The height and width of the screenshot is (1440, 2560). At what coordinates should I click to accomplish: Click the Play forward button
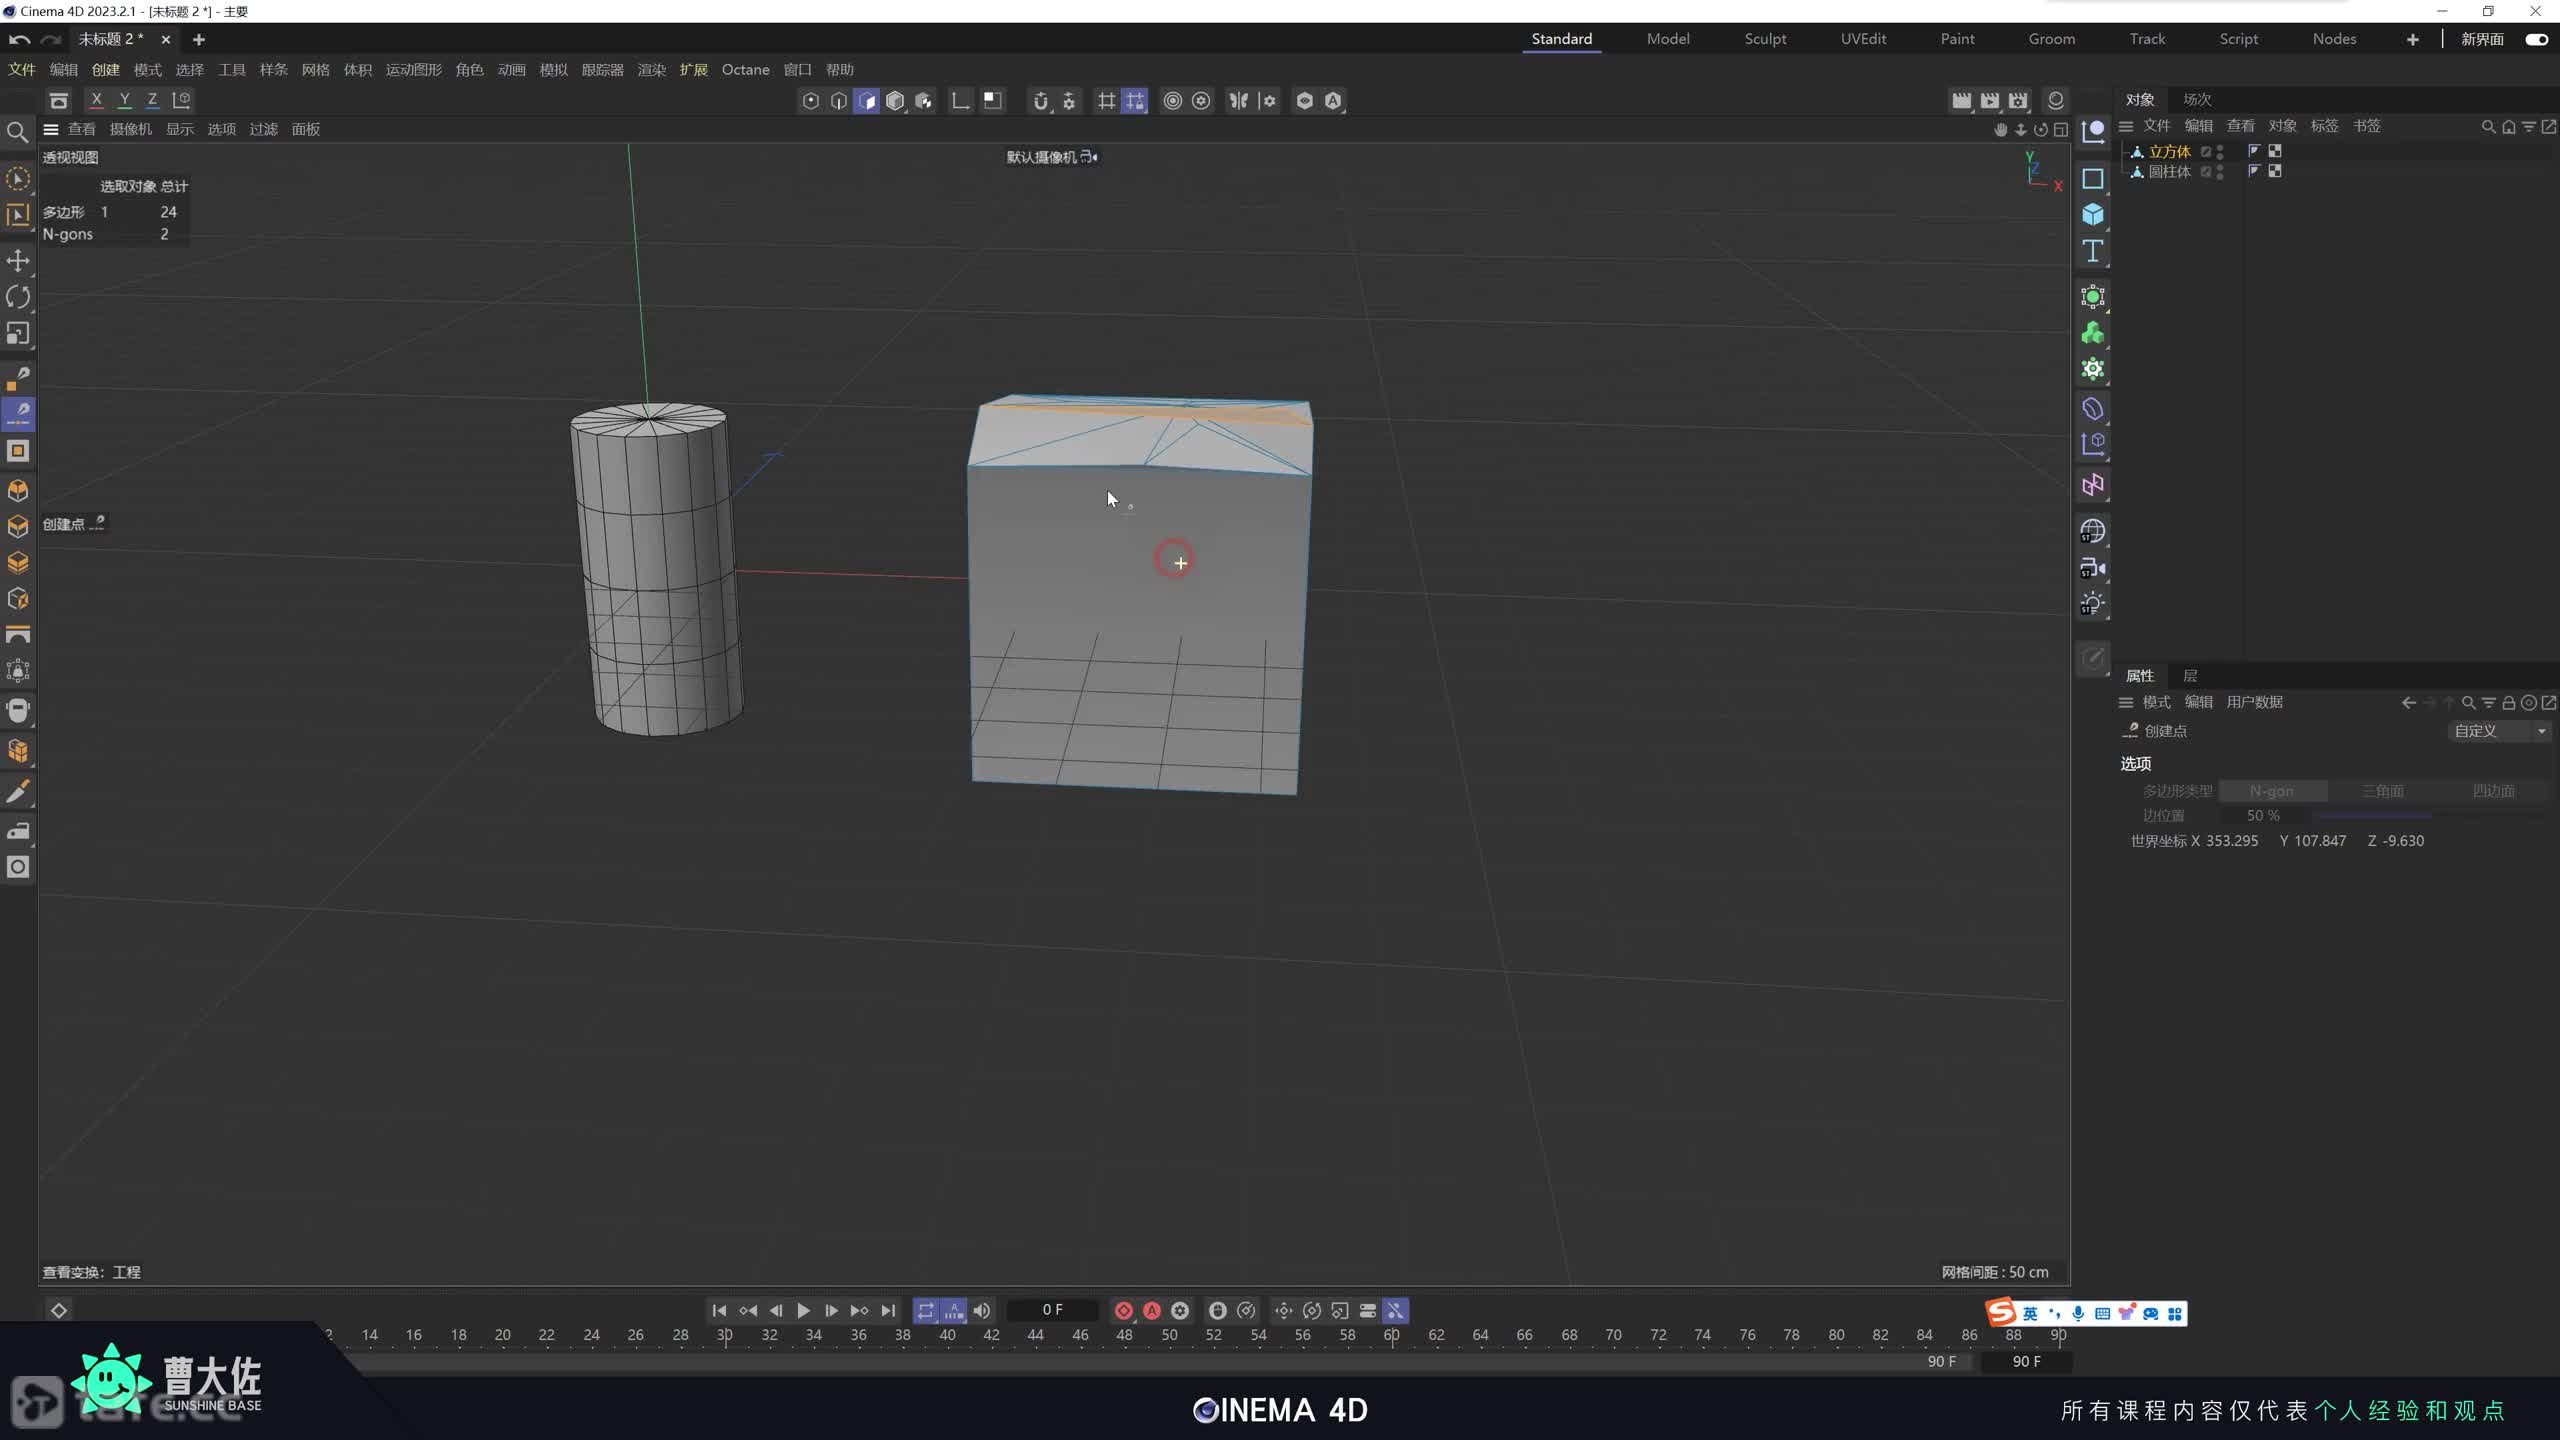[x=803, y=1310]
